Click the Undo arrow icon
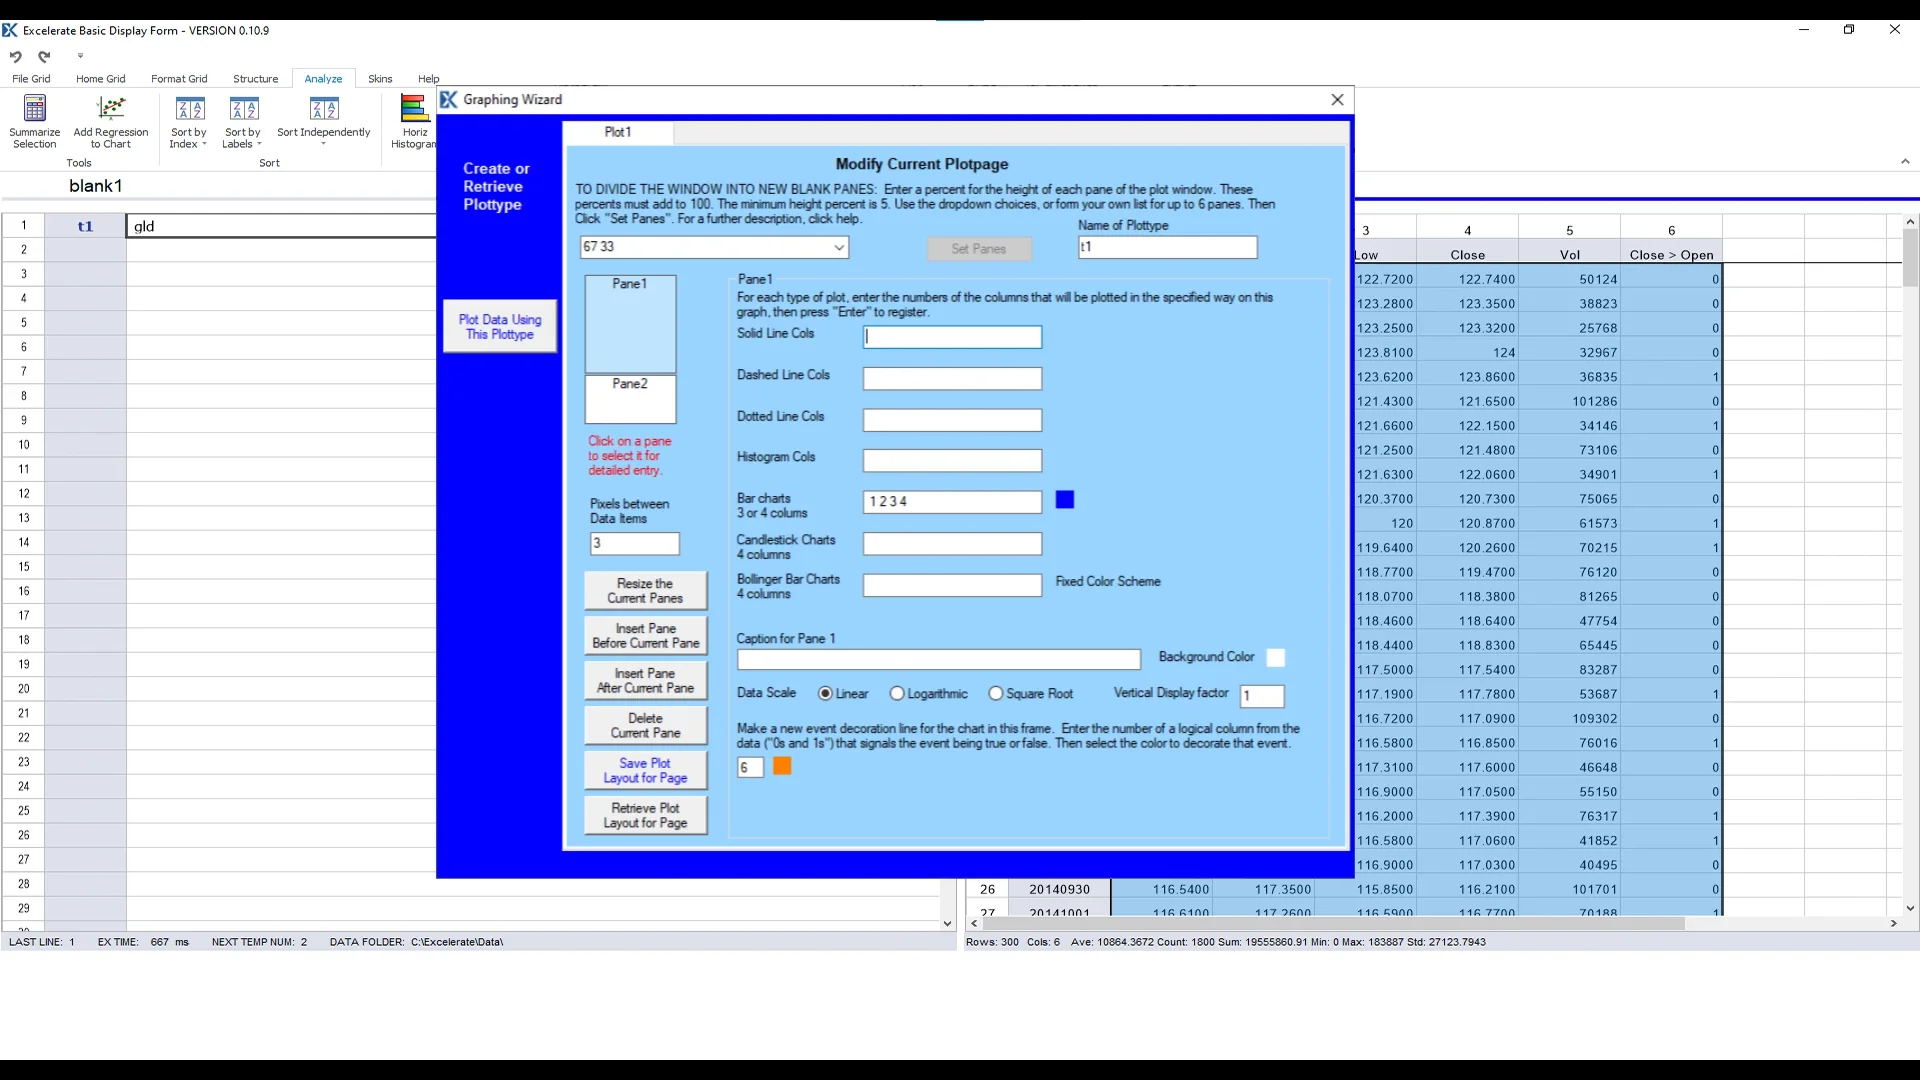1920x1080 pixels. pos(15,57)
